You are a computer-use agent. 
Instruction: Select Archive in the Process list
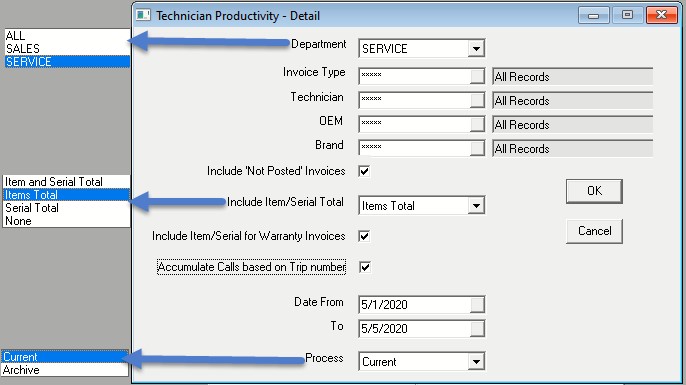65,370
